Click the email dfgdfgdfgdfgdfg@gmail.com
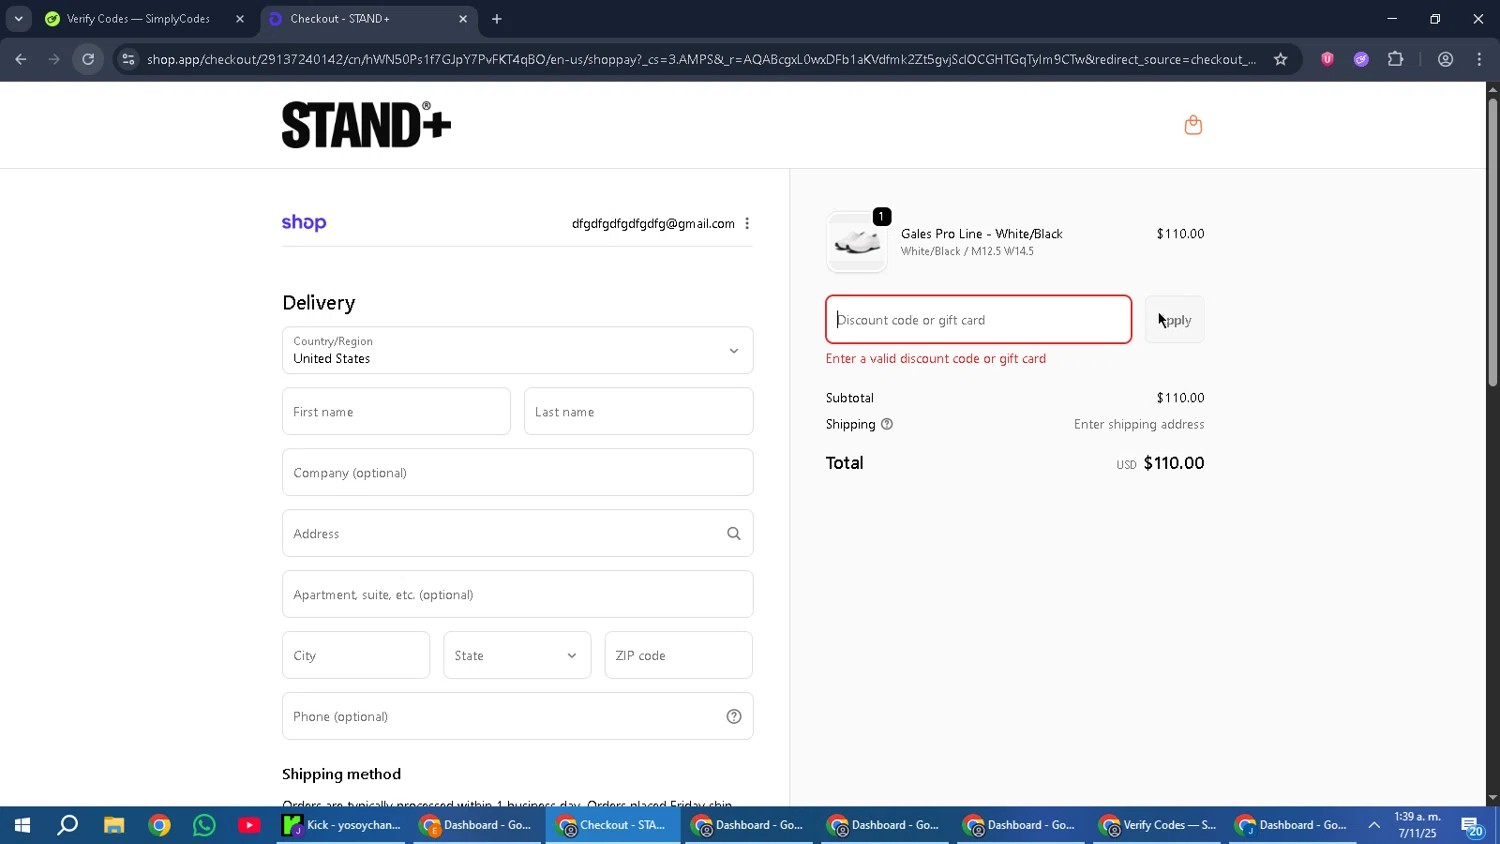The height and width of the screenshot is (844, 1500). (653, 224)
